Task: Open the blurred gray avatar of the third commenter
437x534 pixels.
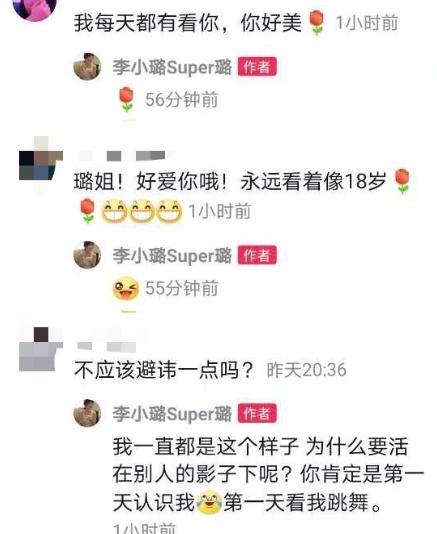Action: point(41,349)
